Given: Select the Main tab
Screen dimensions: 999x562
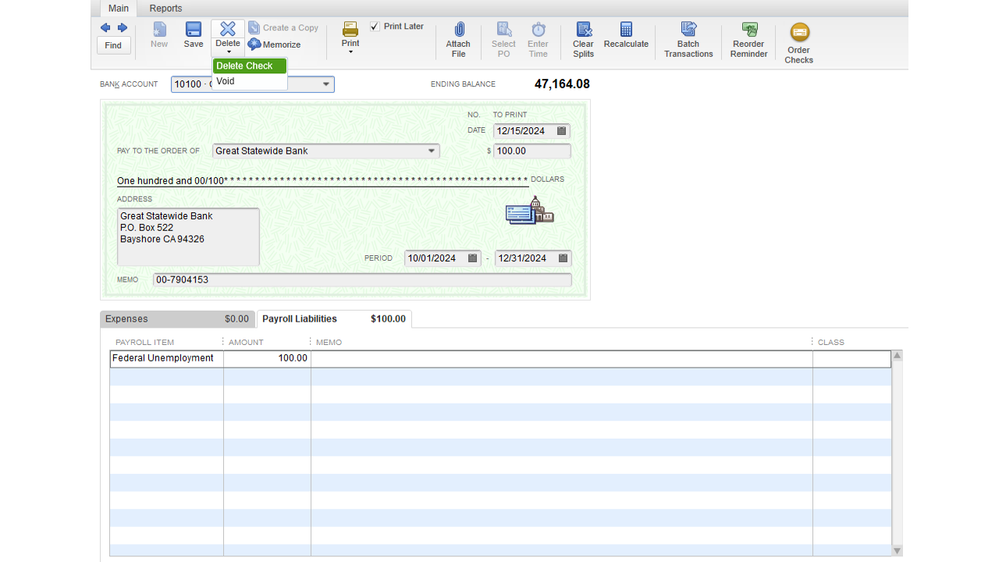Looking at the screenshot, I should click(119, 8).
